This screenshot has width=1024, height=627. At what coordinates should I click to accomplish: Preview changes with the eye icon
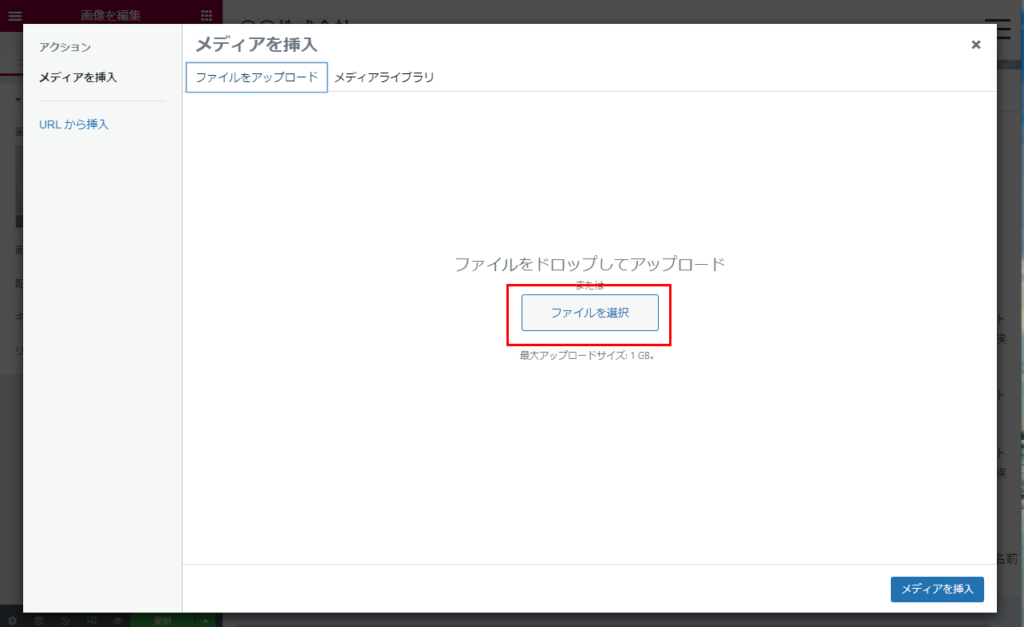117,620
